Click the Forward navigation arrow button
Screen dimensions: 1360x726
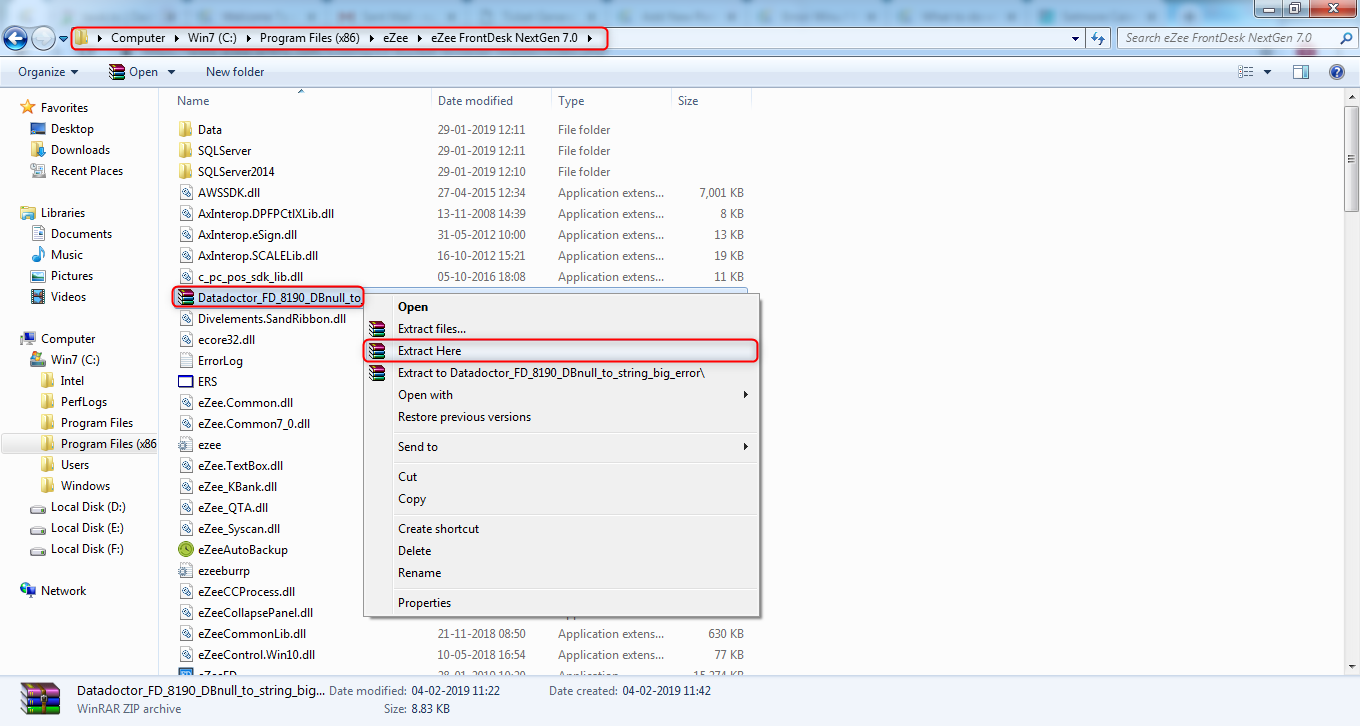(43, 39)
